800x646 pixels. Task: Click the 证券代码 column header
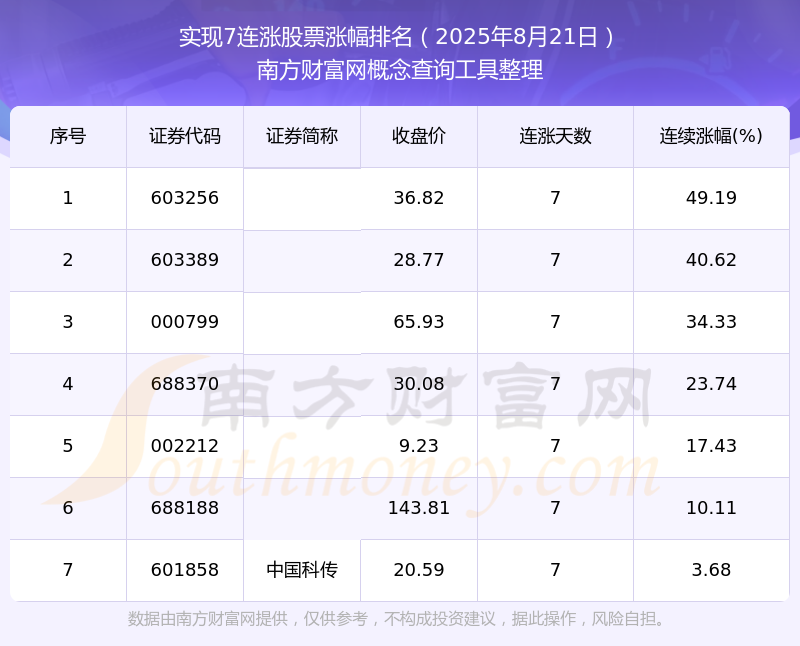coord(185,136)
